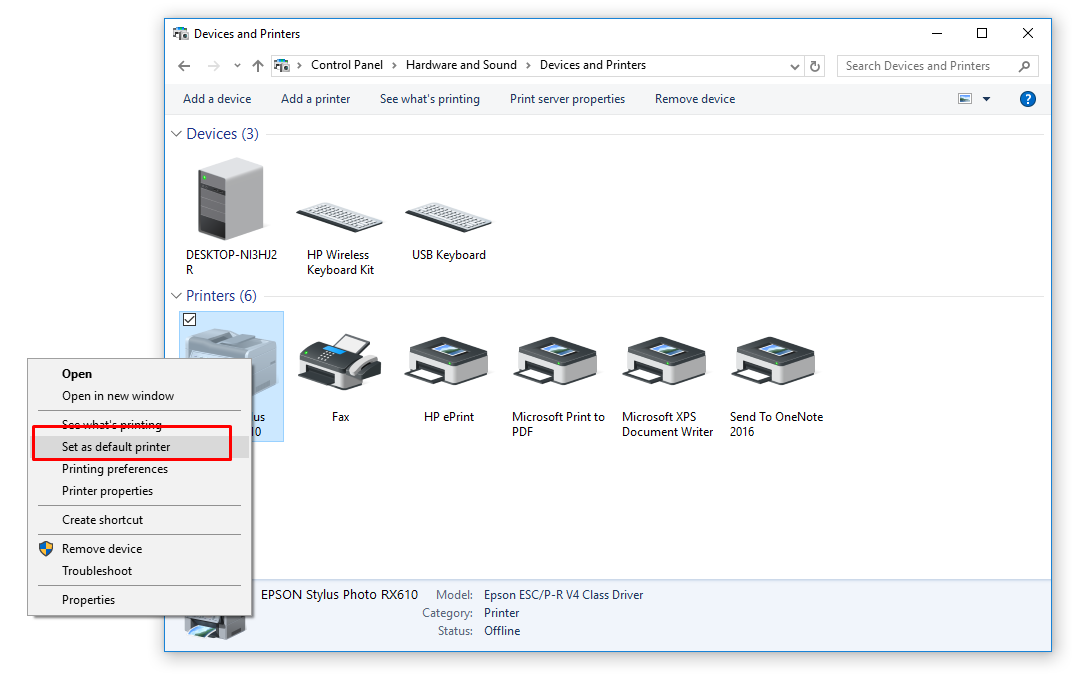Select the Send To OneNote 2016 printer
Viewport: 1072px width, 675px height.
tap(775, 362)
